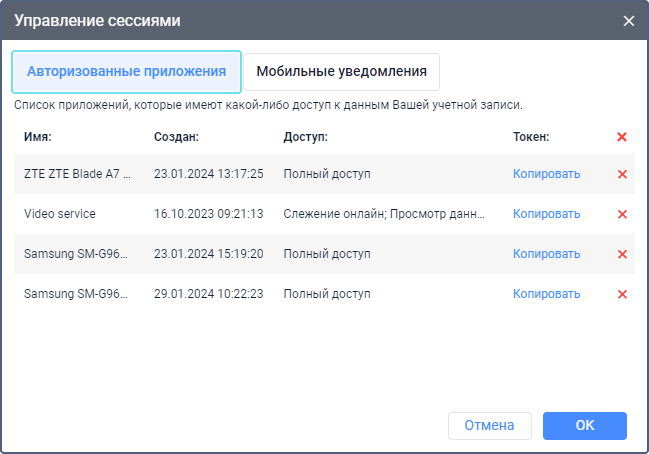Copy the token for ZTE Blade A7

[546, 174]
